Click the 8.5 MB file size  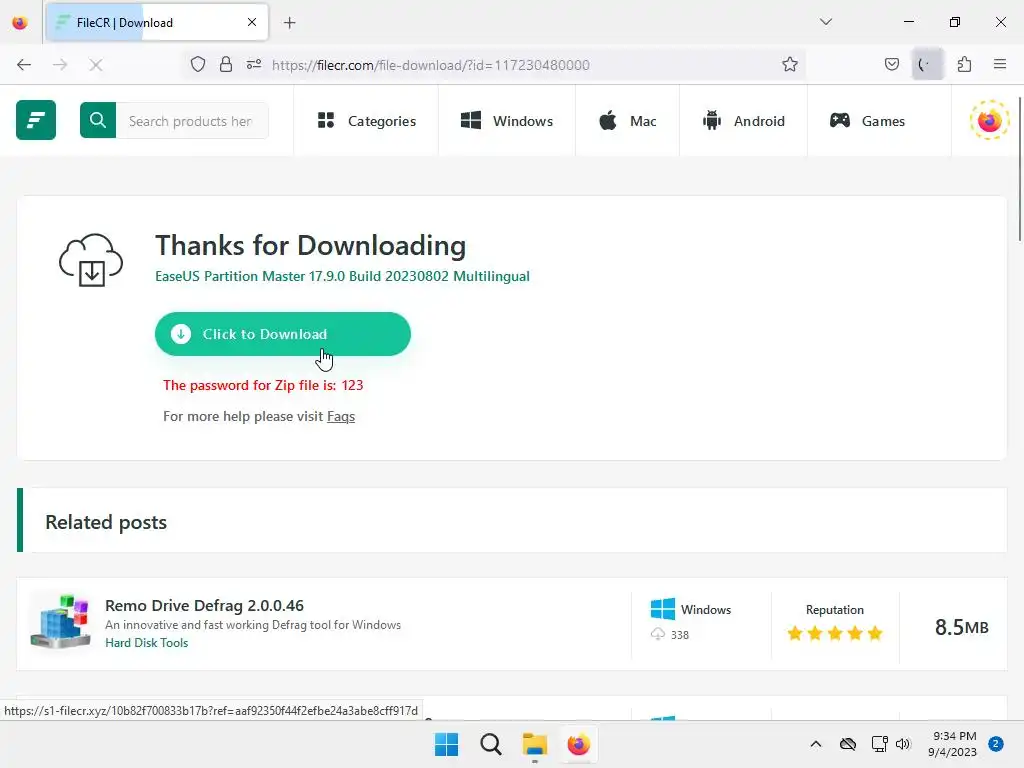click(961, 627)
